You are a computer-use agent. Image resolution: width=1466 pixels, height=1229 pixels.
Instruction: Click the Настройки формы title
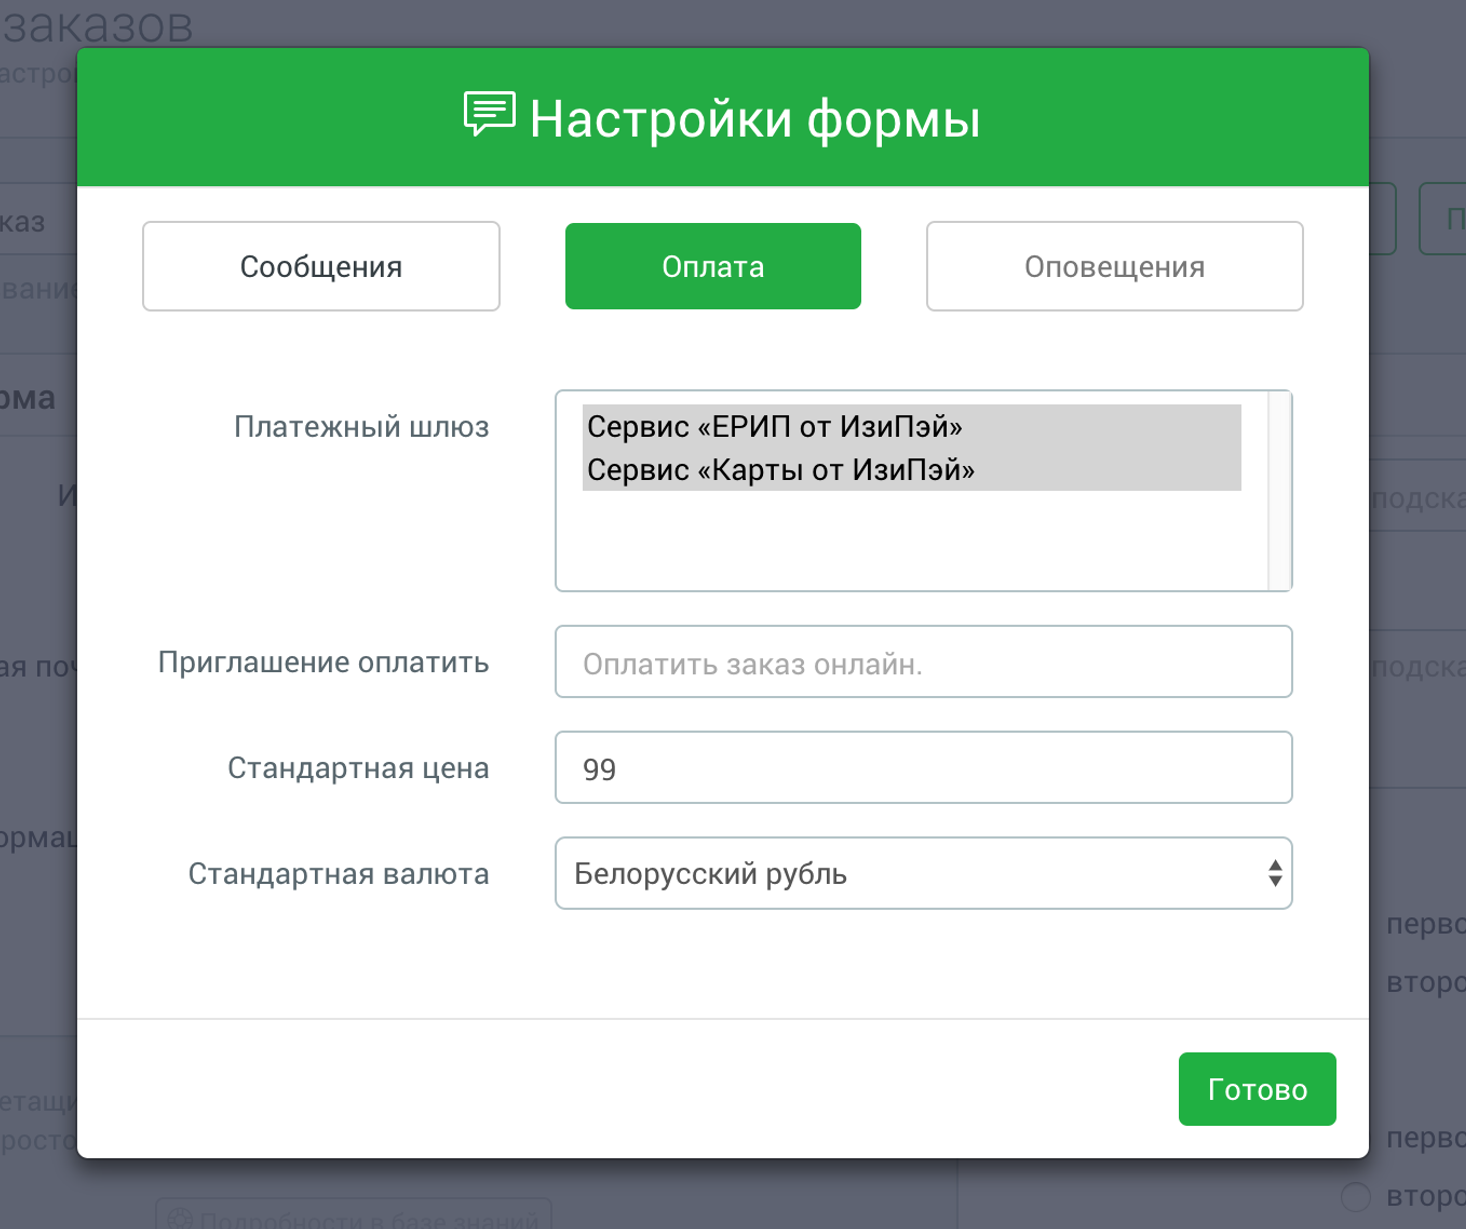pyautogui.click(x=755, y=119)
